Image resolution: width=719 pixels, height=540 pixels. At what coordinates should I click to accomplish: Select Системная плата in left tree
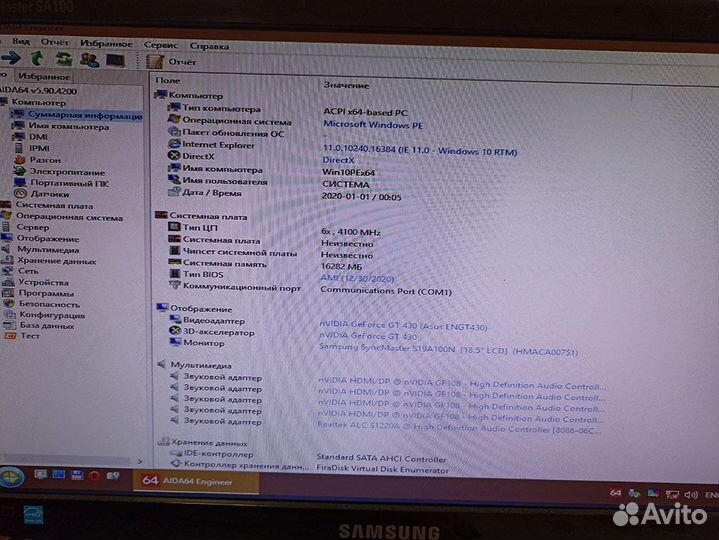coord(54,205)
